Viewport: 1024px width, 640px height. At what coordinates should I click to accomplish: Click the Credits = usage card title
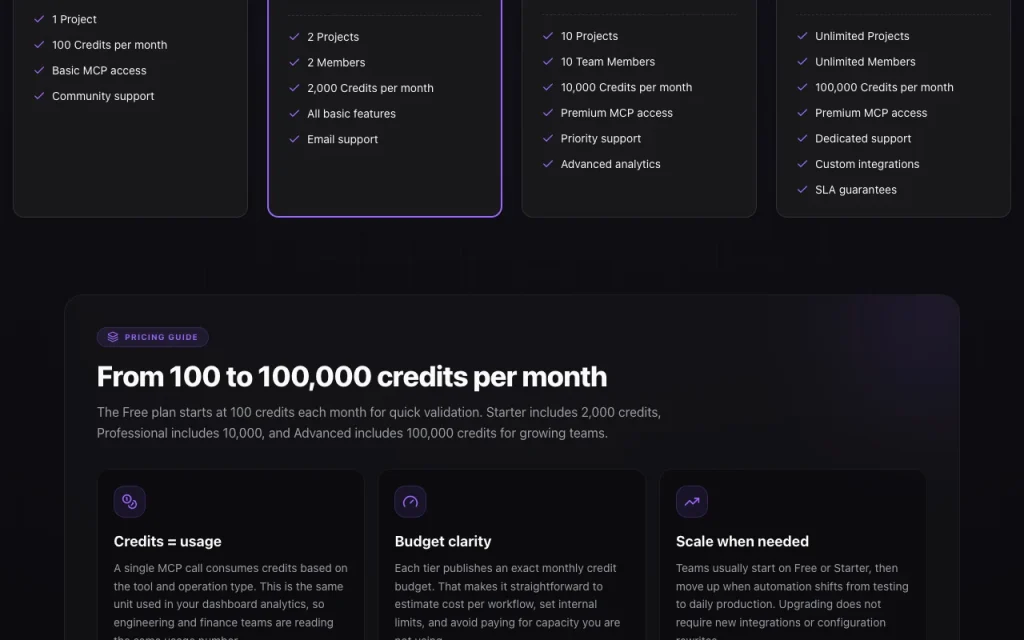(x=167, y=541)
